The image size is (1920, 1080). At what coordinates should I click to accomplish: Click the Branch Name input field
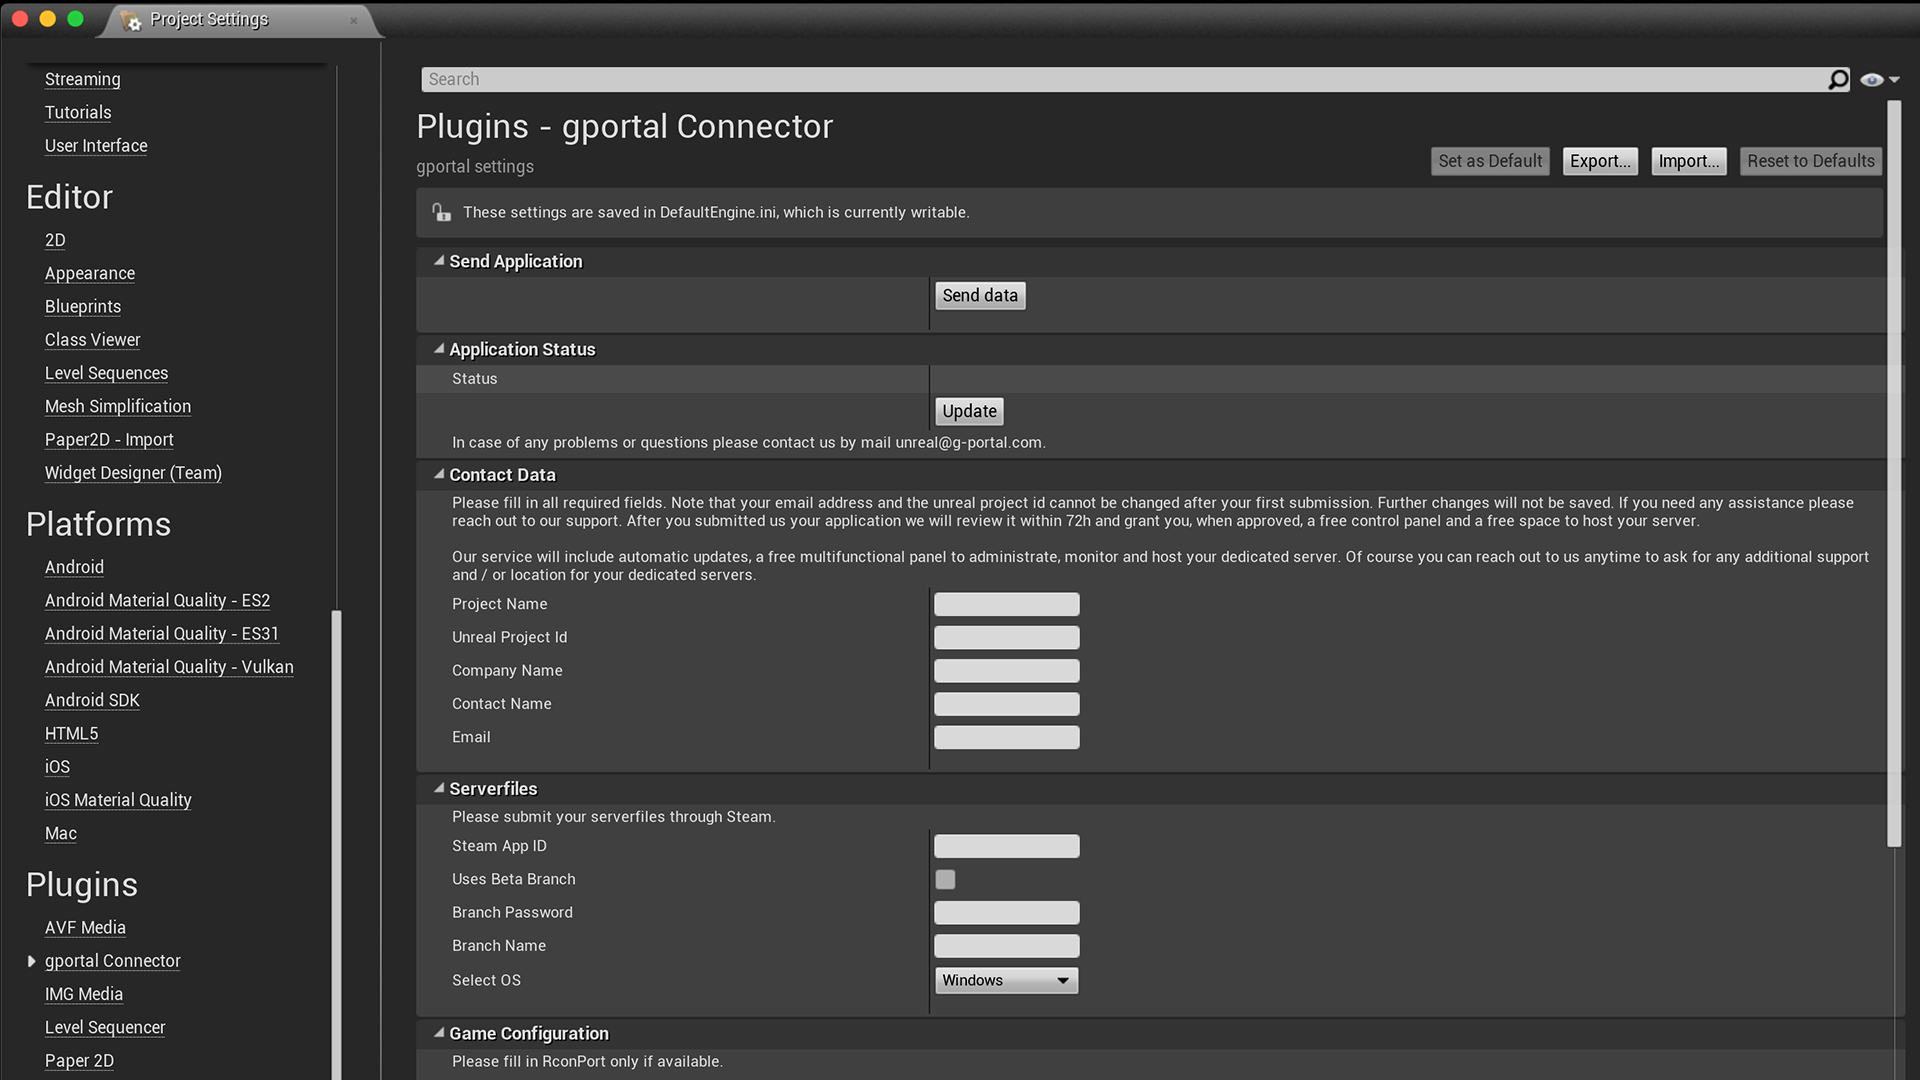coord(1006,946)
